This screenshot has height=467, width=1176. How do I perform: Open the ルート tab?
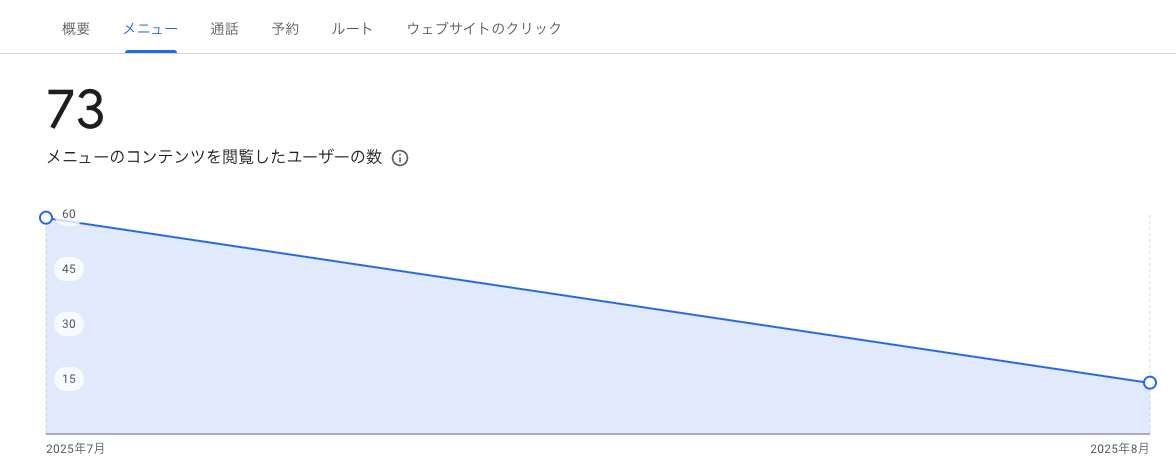(x=352, y=29)
